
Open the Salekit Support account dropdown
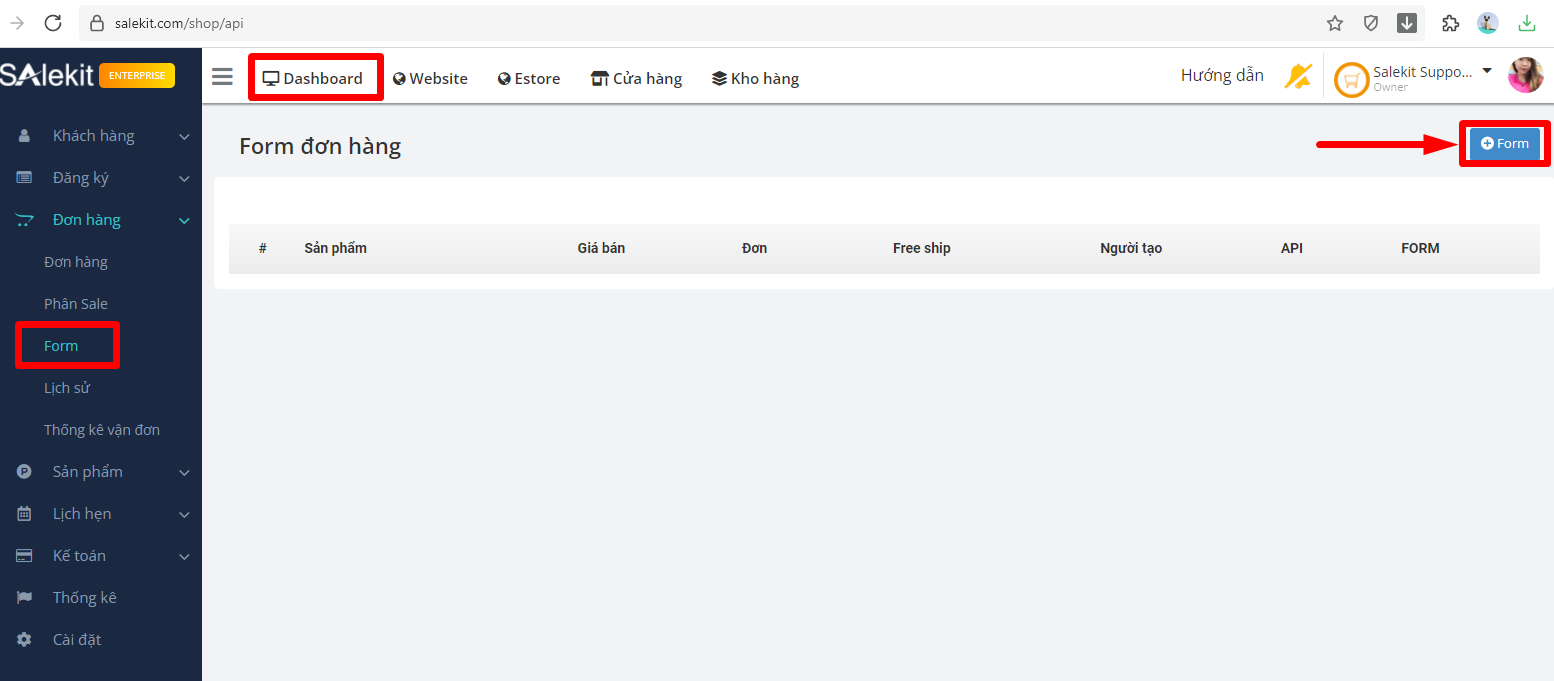pyautogui.click(x=1433, y=78)
